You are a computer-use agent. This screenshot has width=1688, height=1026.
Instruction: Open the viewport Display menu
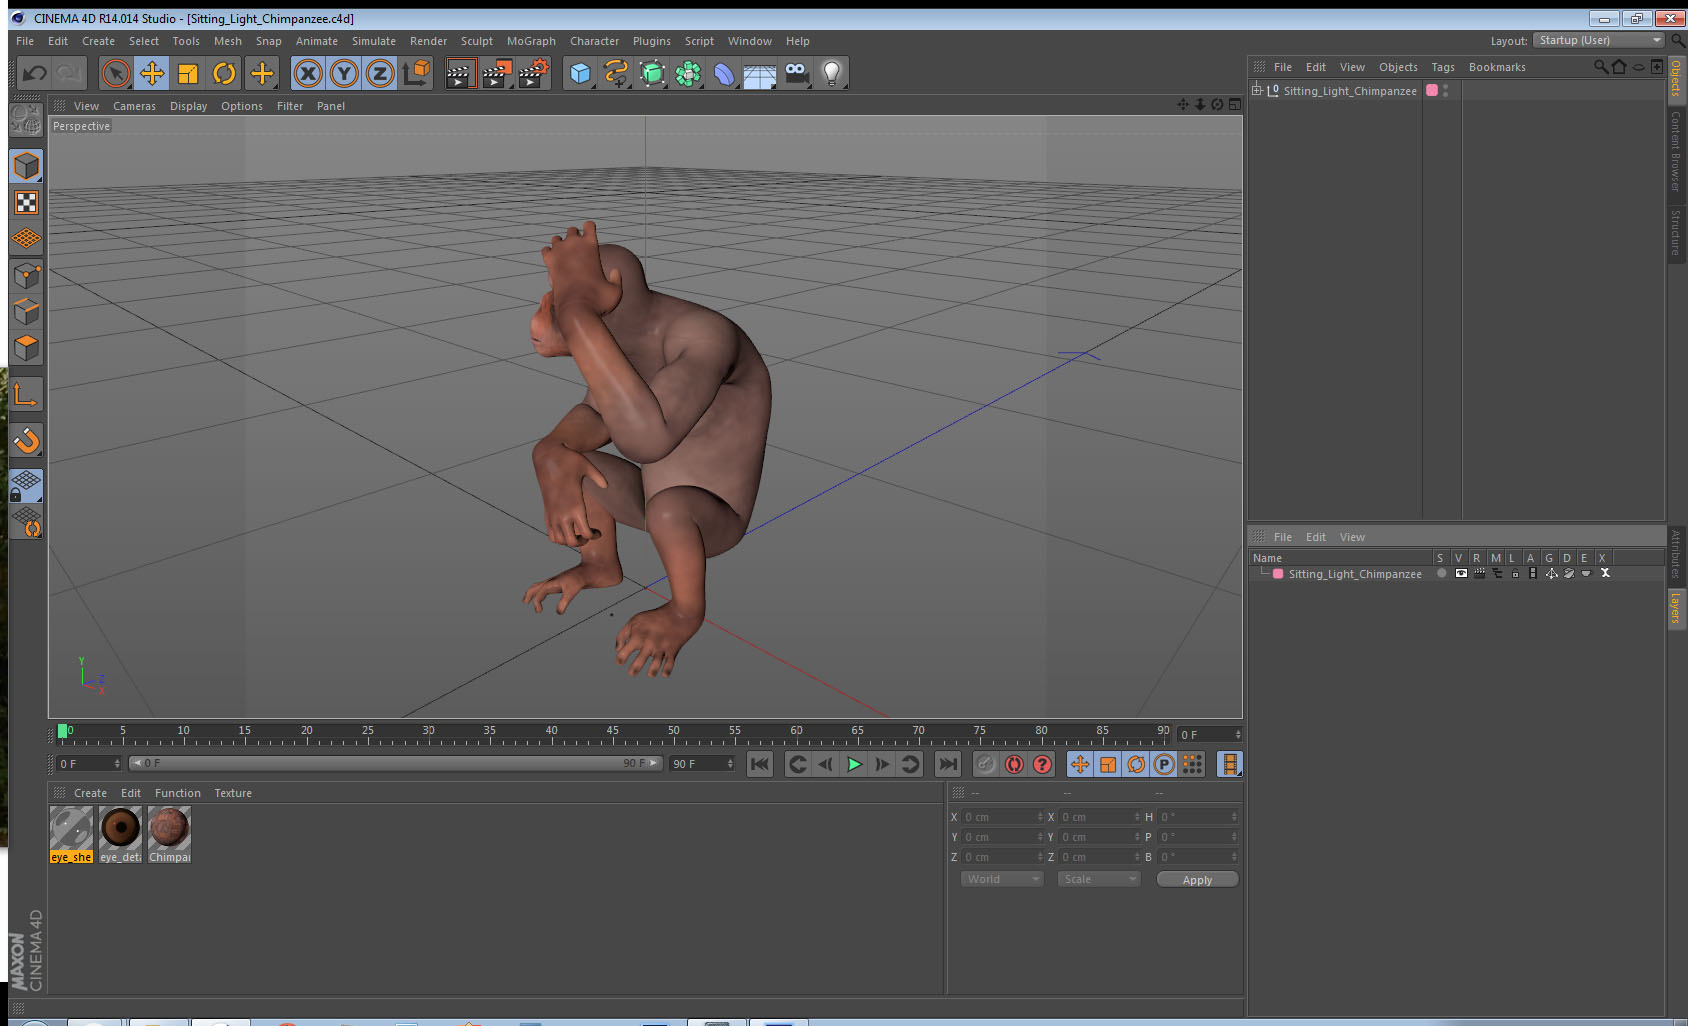(x=188, y=106)
